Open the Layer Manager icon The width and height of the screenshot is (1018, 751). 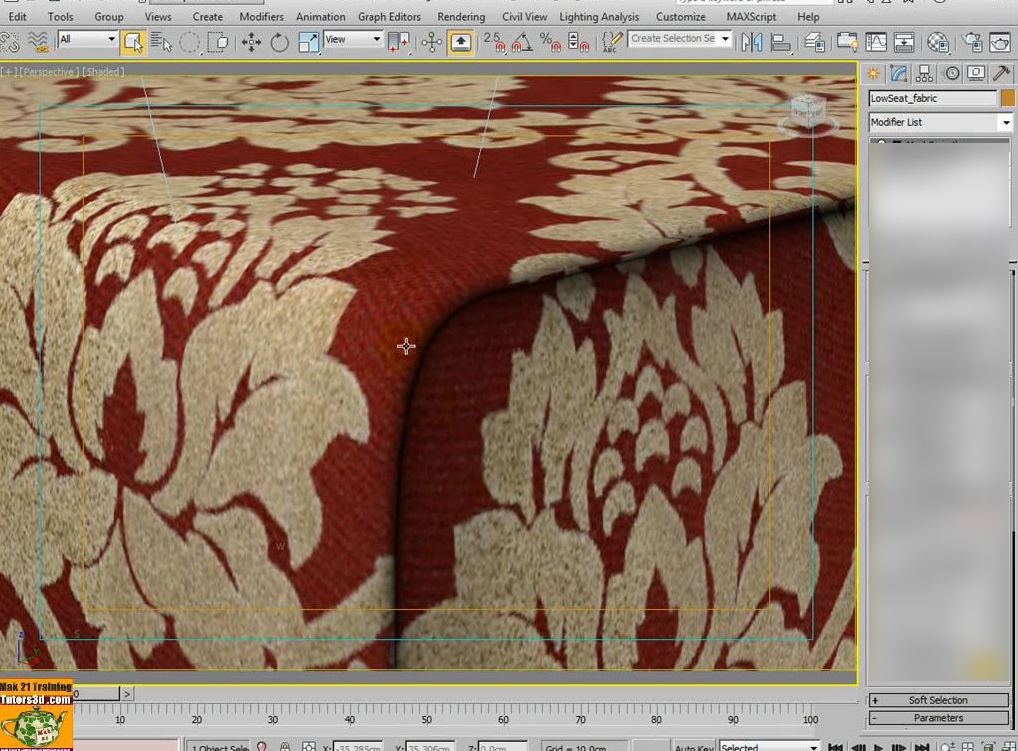tap(814, 43)
